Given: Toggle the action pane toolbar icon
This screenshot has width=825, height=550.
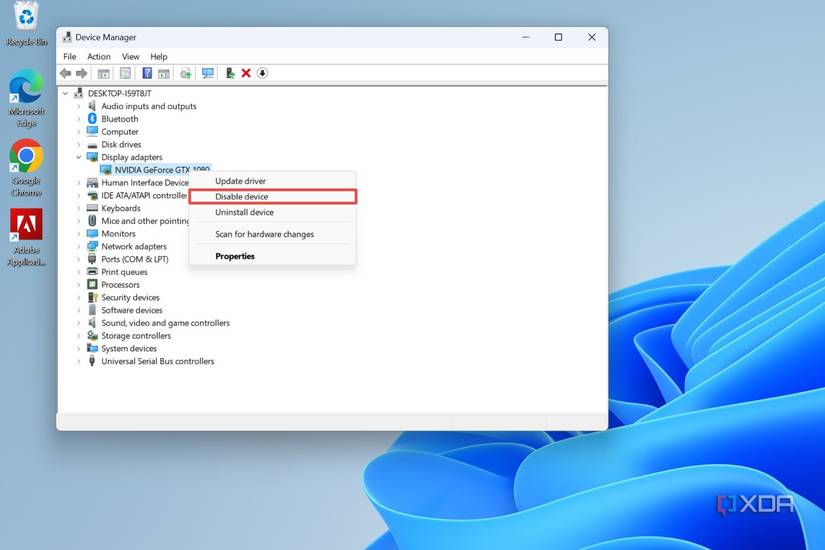Looking at the screenshot, I should [x=164, y=73].
